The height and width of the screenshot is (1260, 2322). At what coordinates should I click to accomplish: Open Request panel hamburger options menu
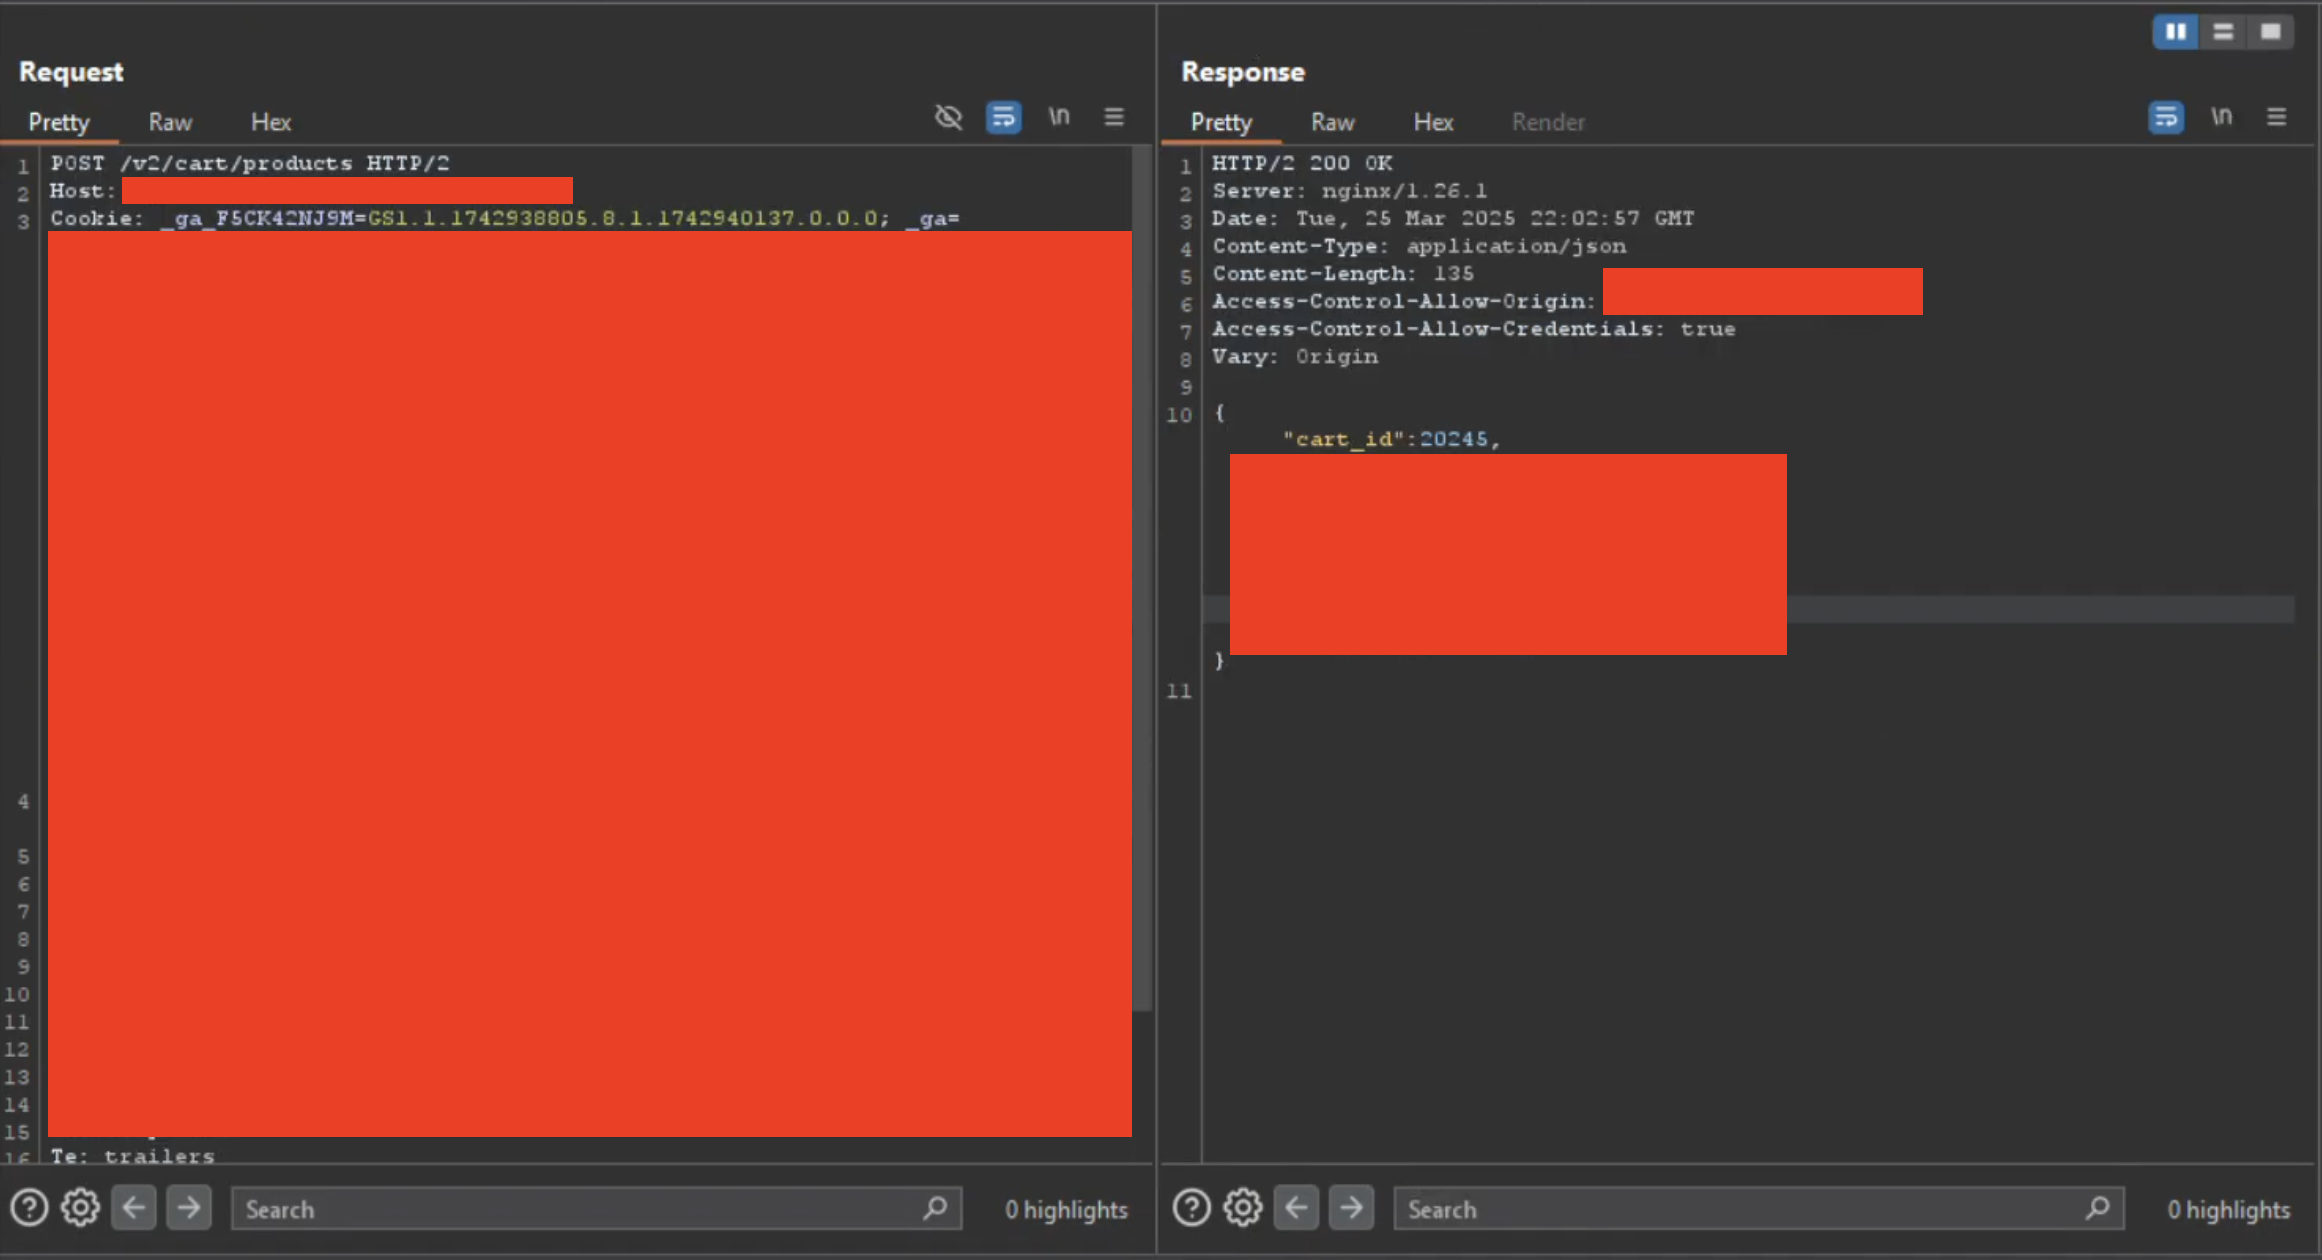pos(1114,117)
